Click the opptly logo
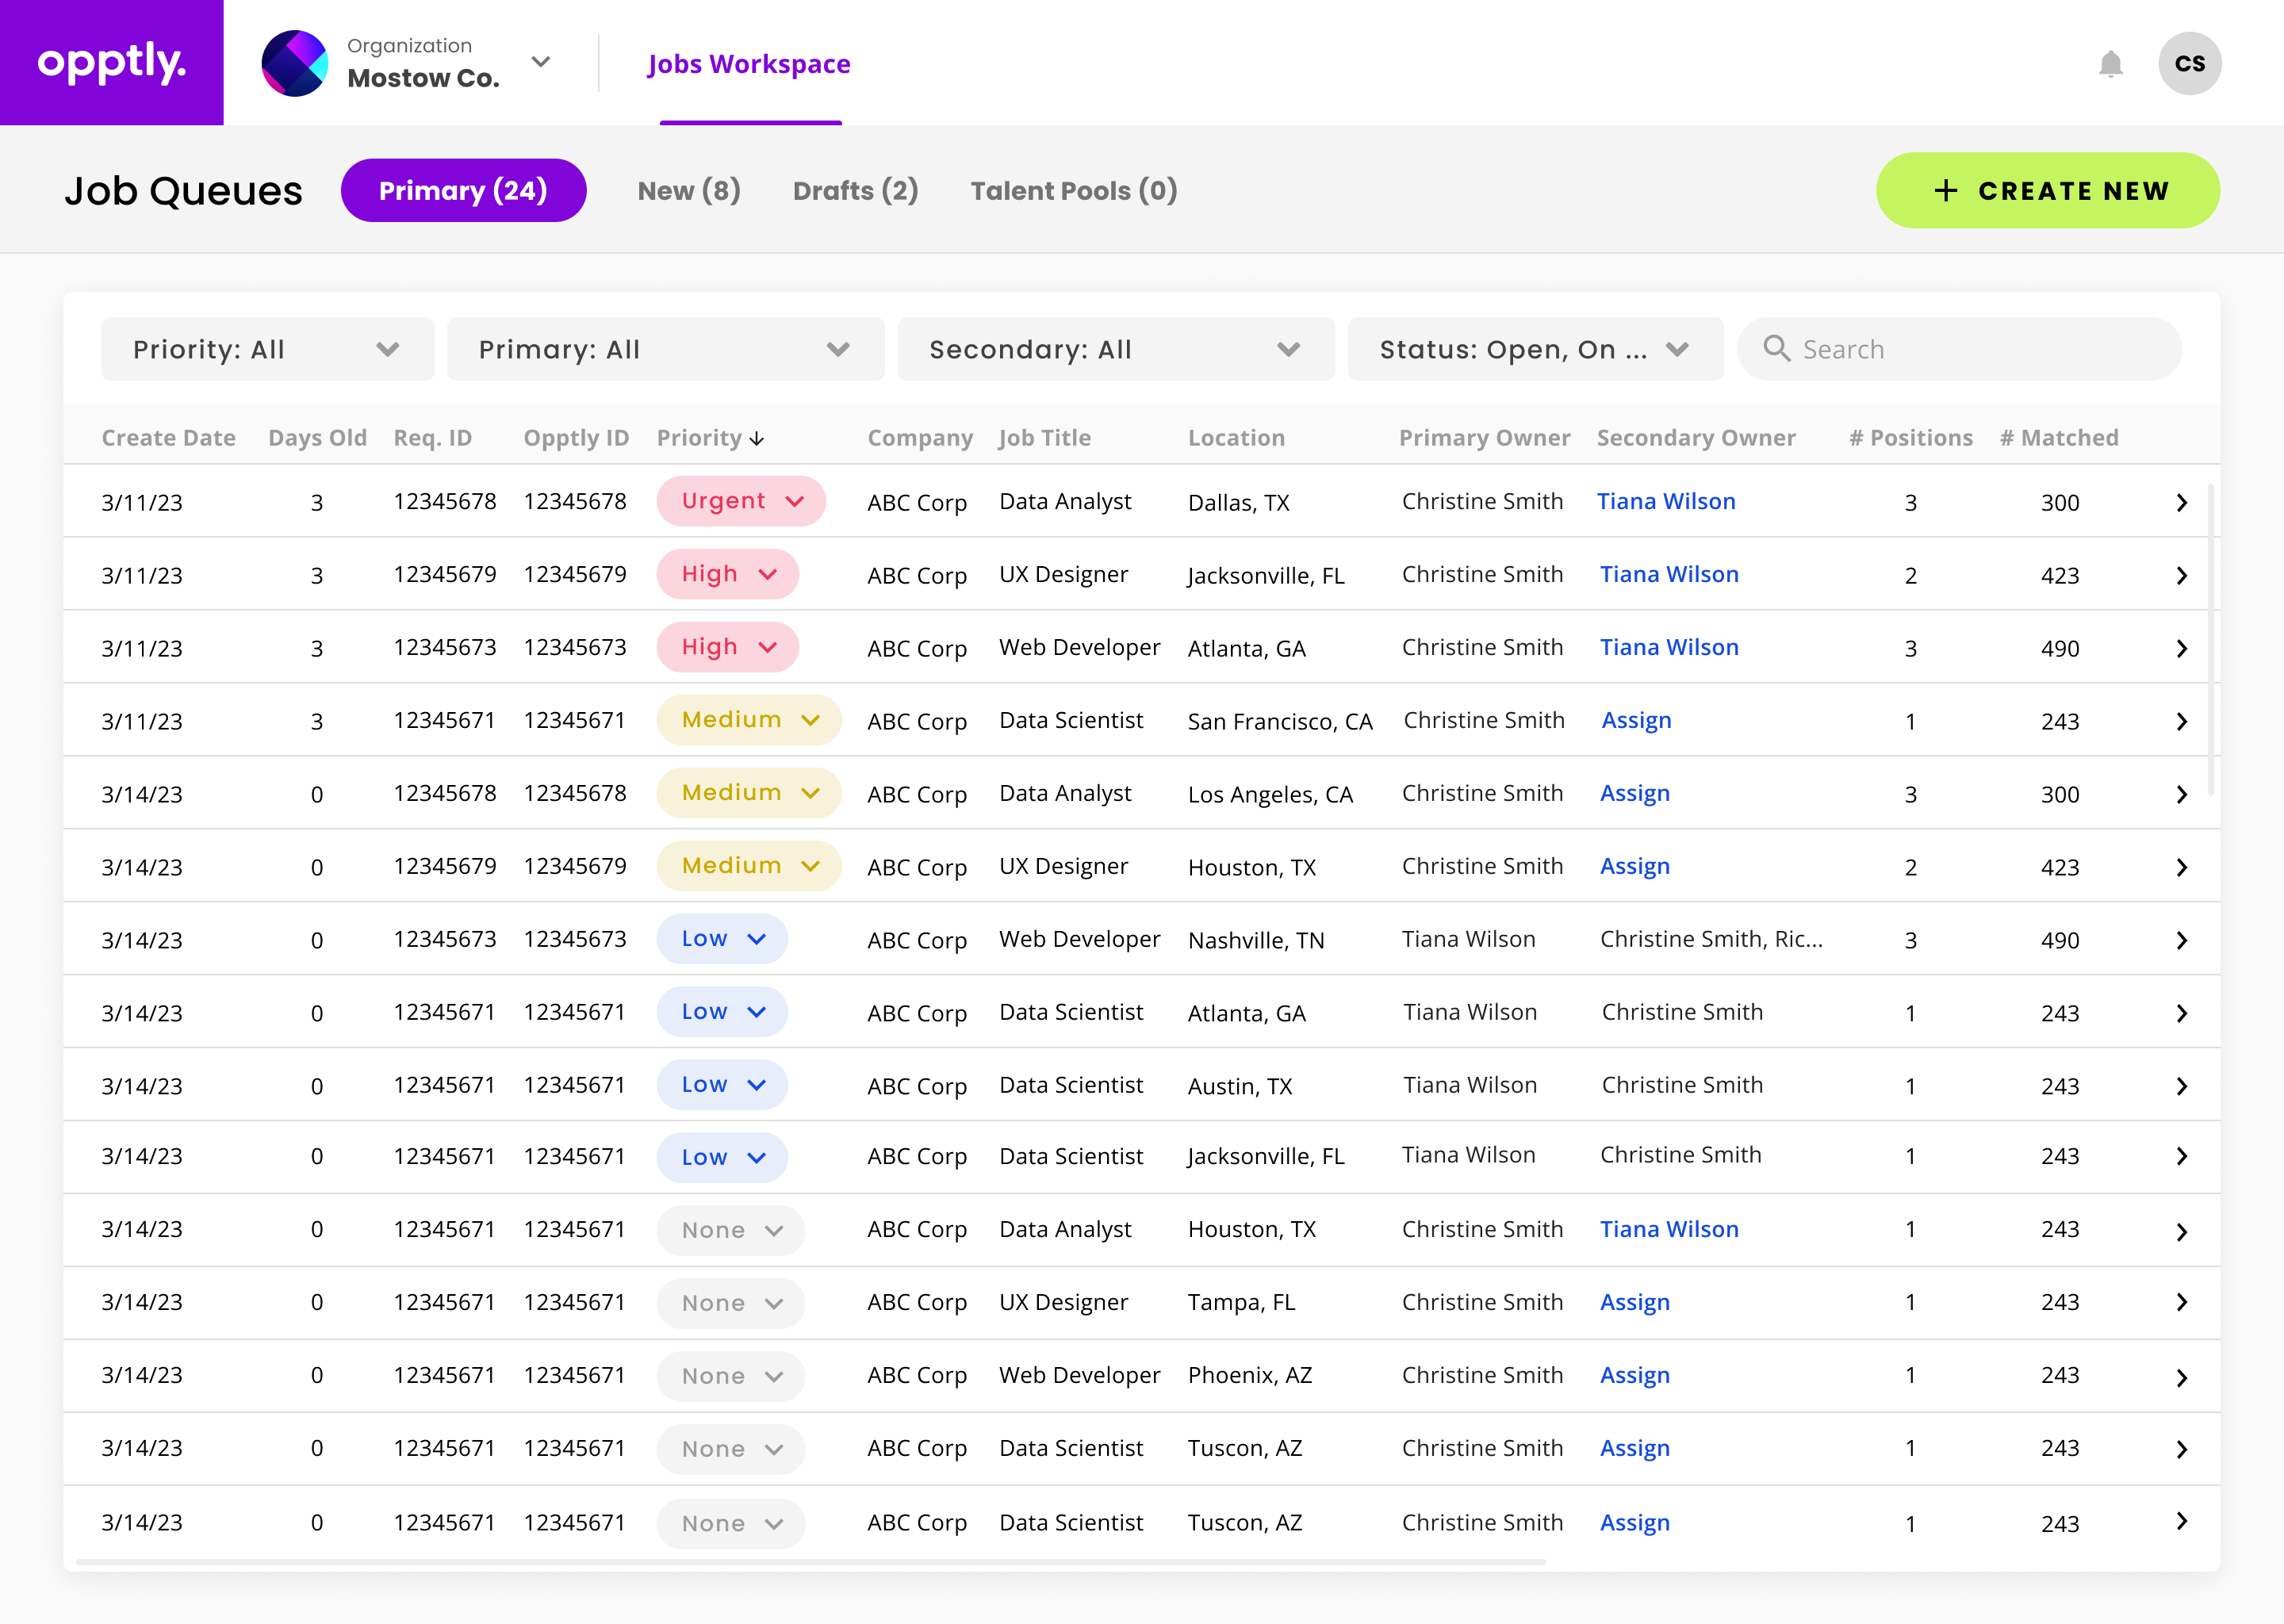The image size is (2284, 1624). [x=111, y=62]
